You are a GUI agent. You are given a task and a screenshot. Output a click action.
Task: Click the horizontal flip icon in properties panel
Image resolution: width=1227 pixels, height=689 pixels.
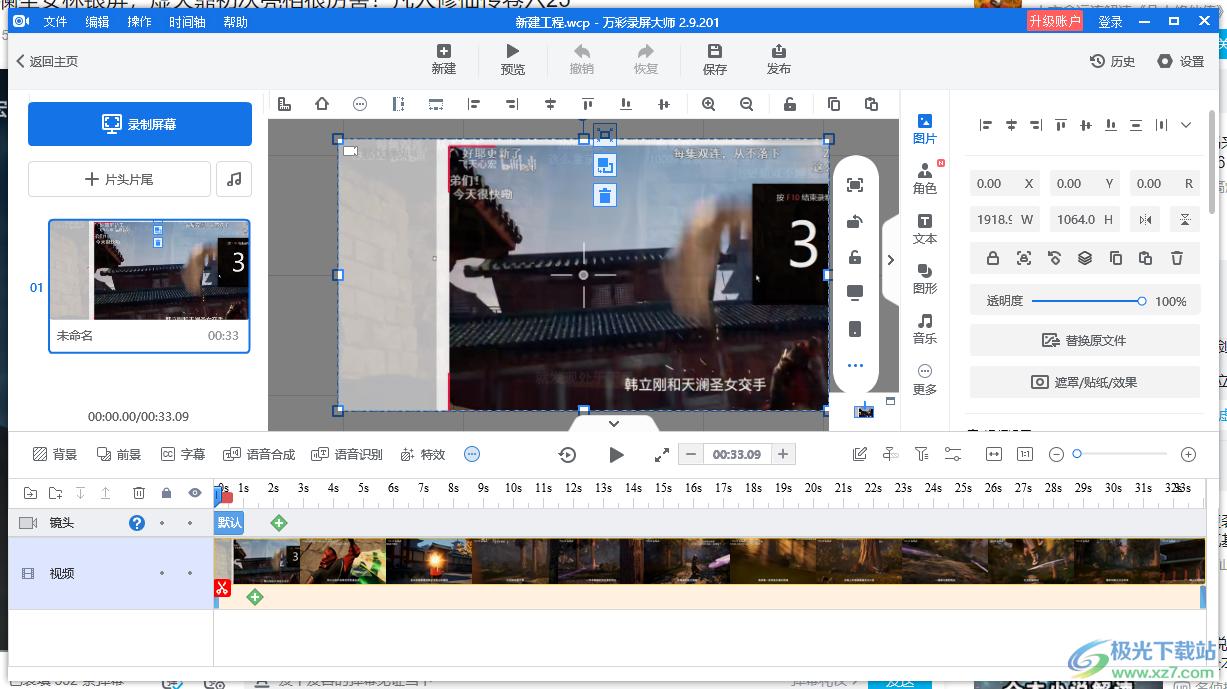[1145, 219]
